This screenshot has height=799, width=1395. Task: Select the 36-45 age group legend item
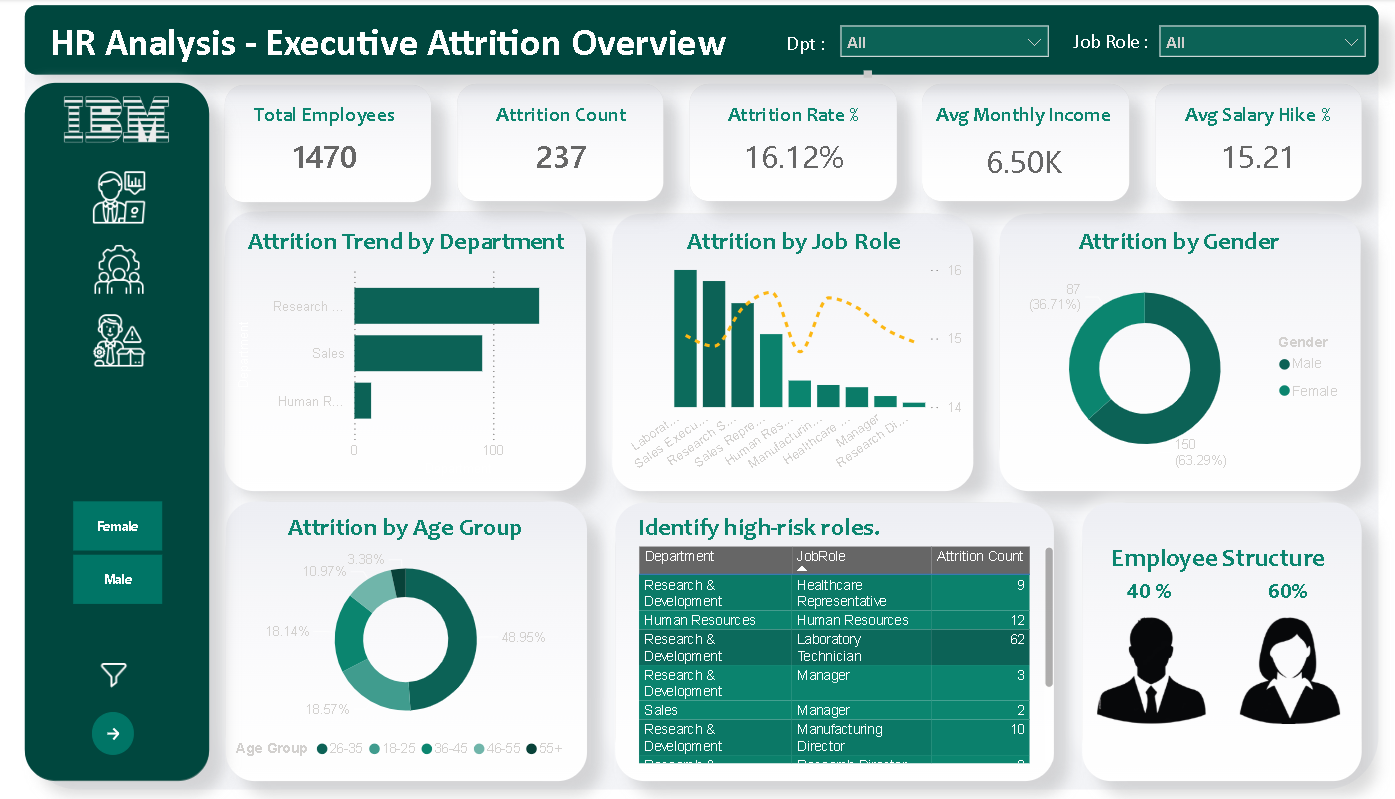(446, 748)
